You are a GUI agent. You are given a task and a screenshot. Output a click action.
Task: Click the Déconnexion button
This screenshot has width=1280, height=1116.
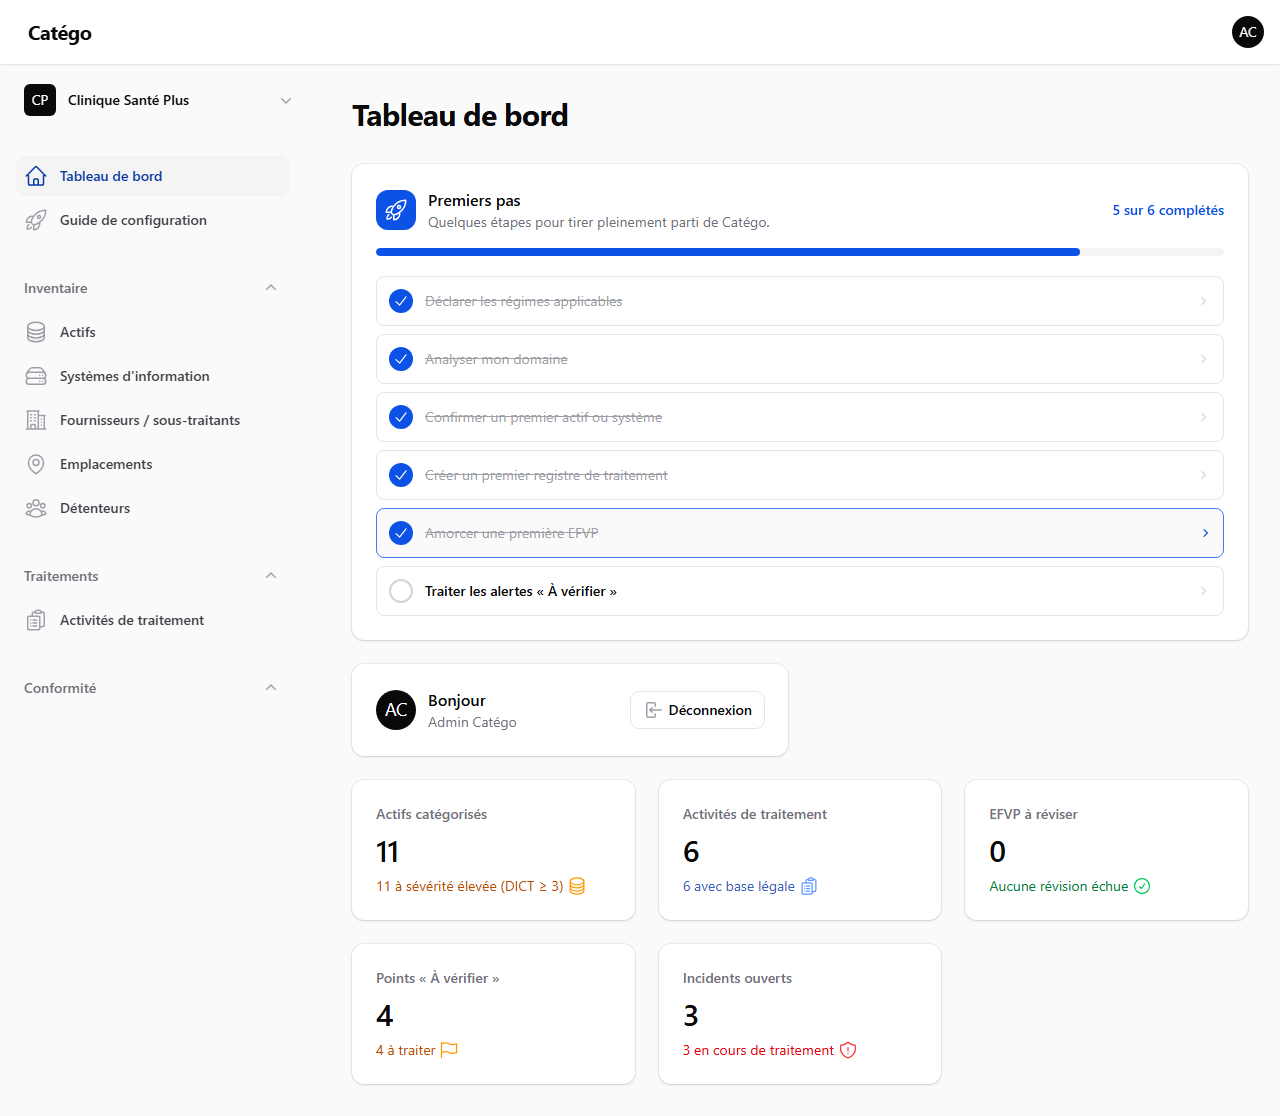click(x=697, y=710)
